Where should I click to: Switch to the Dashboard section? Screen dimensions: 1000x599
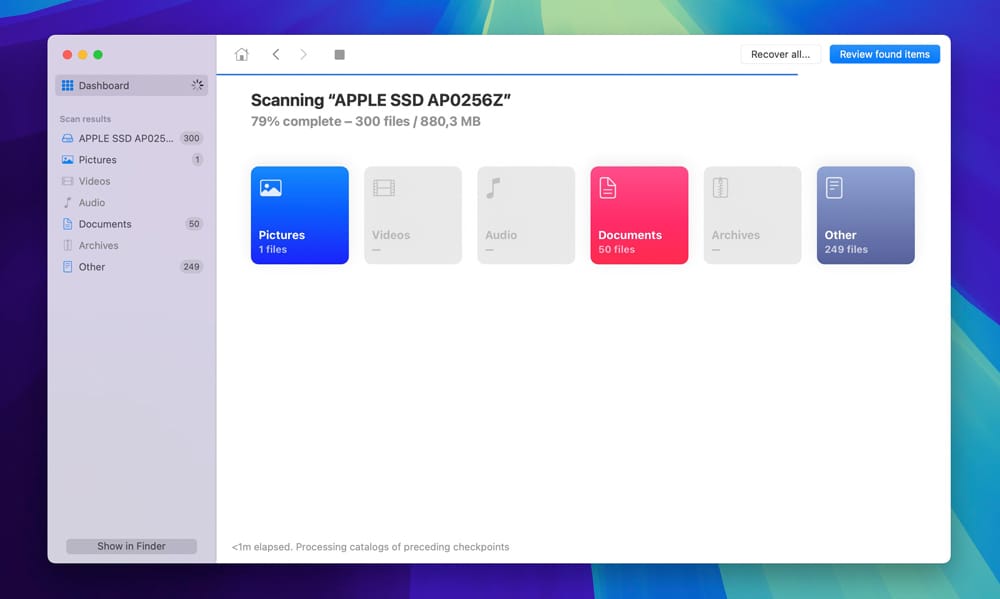tap(104, 85)
